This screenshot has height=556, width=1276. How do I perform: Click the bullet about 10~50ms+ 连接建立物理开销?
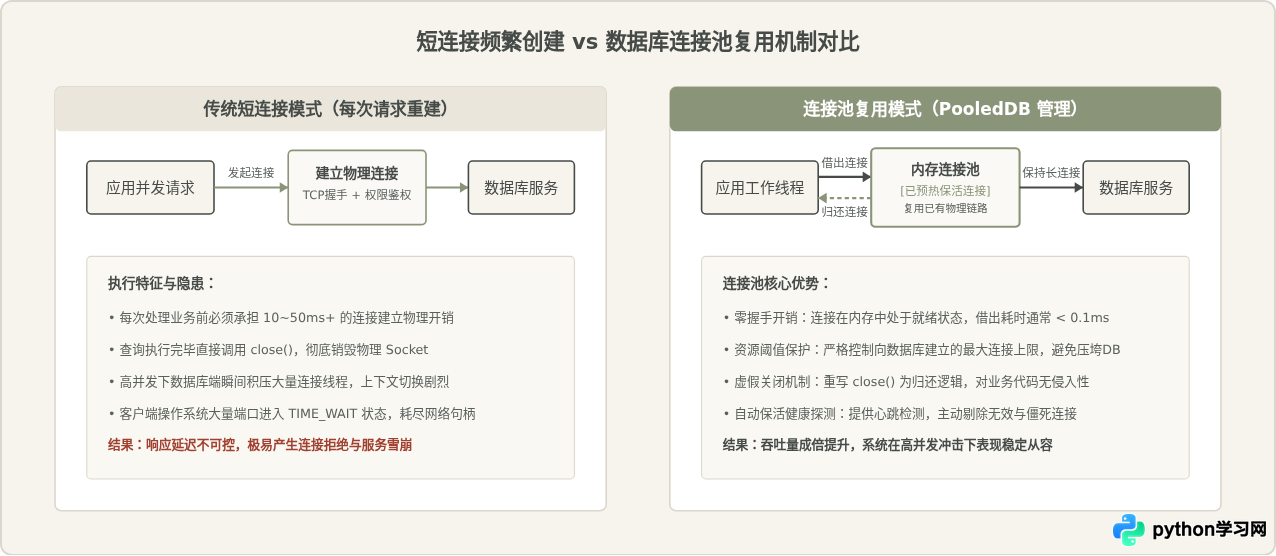[x=281, y=318]
